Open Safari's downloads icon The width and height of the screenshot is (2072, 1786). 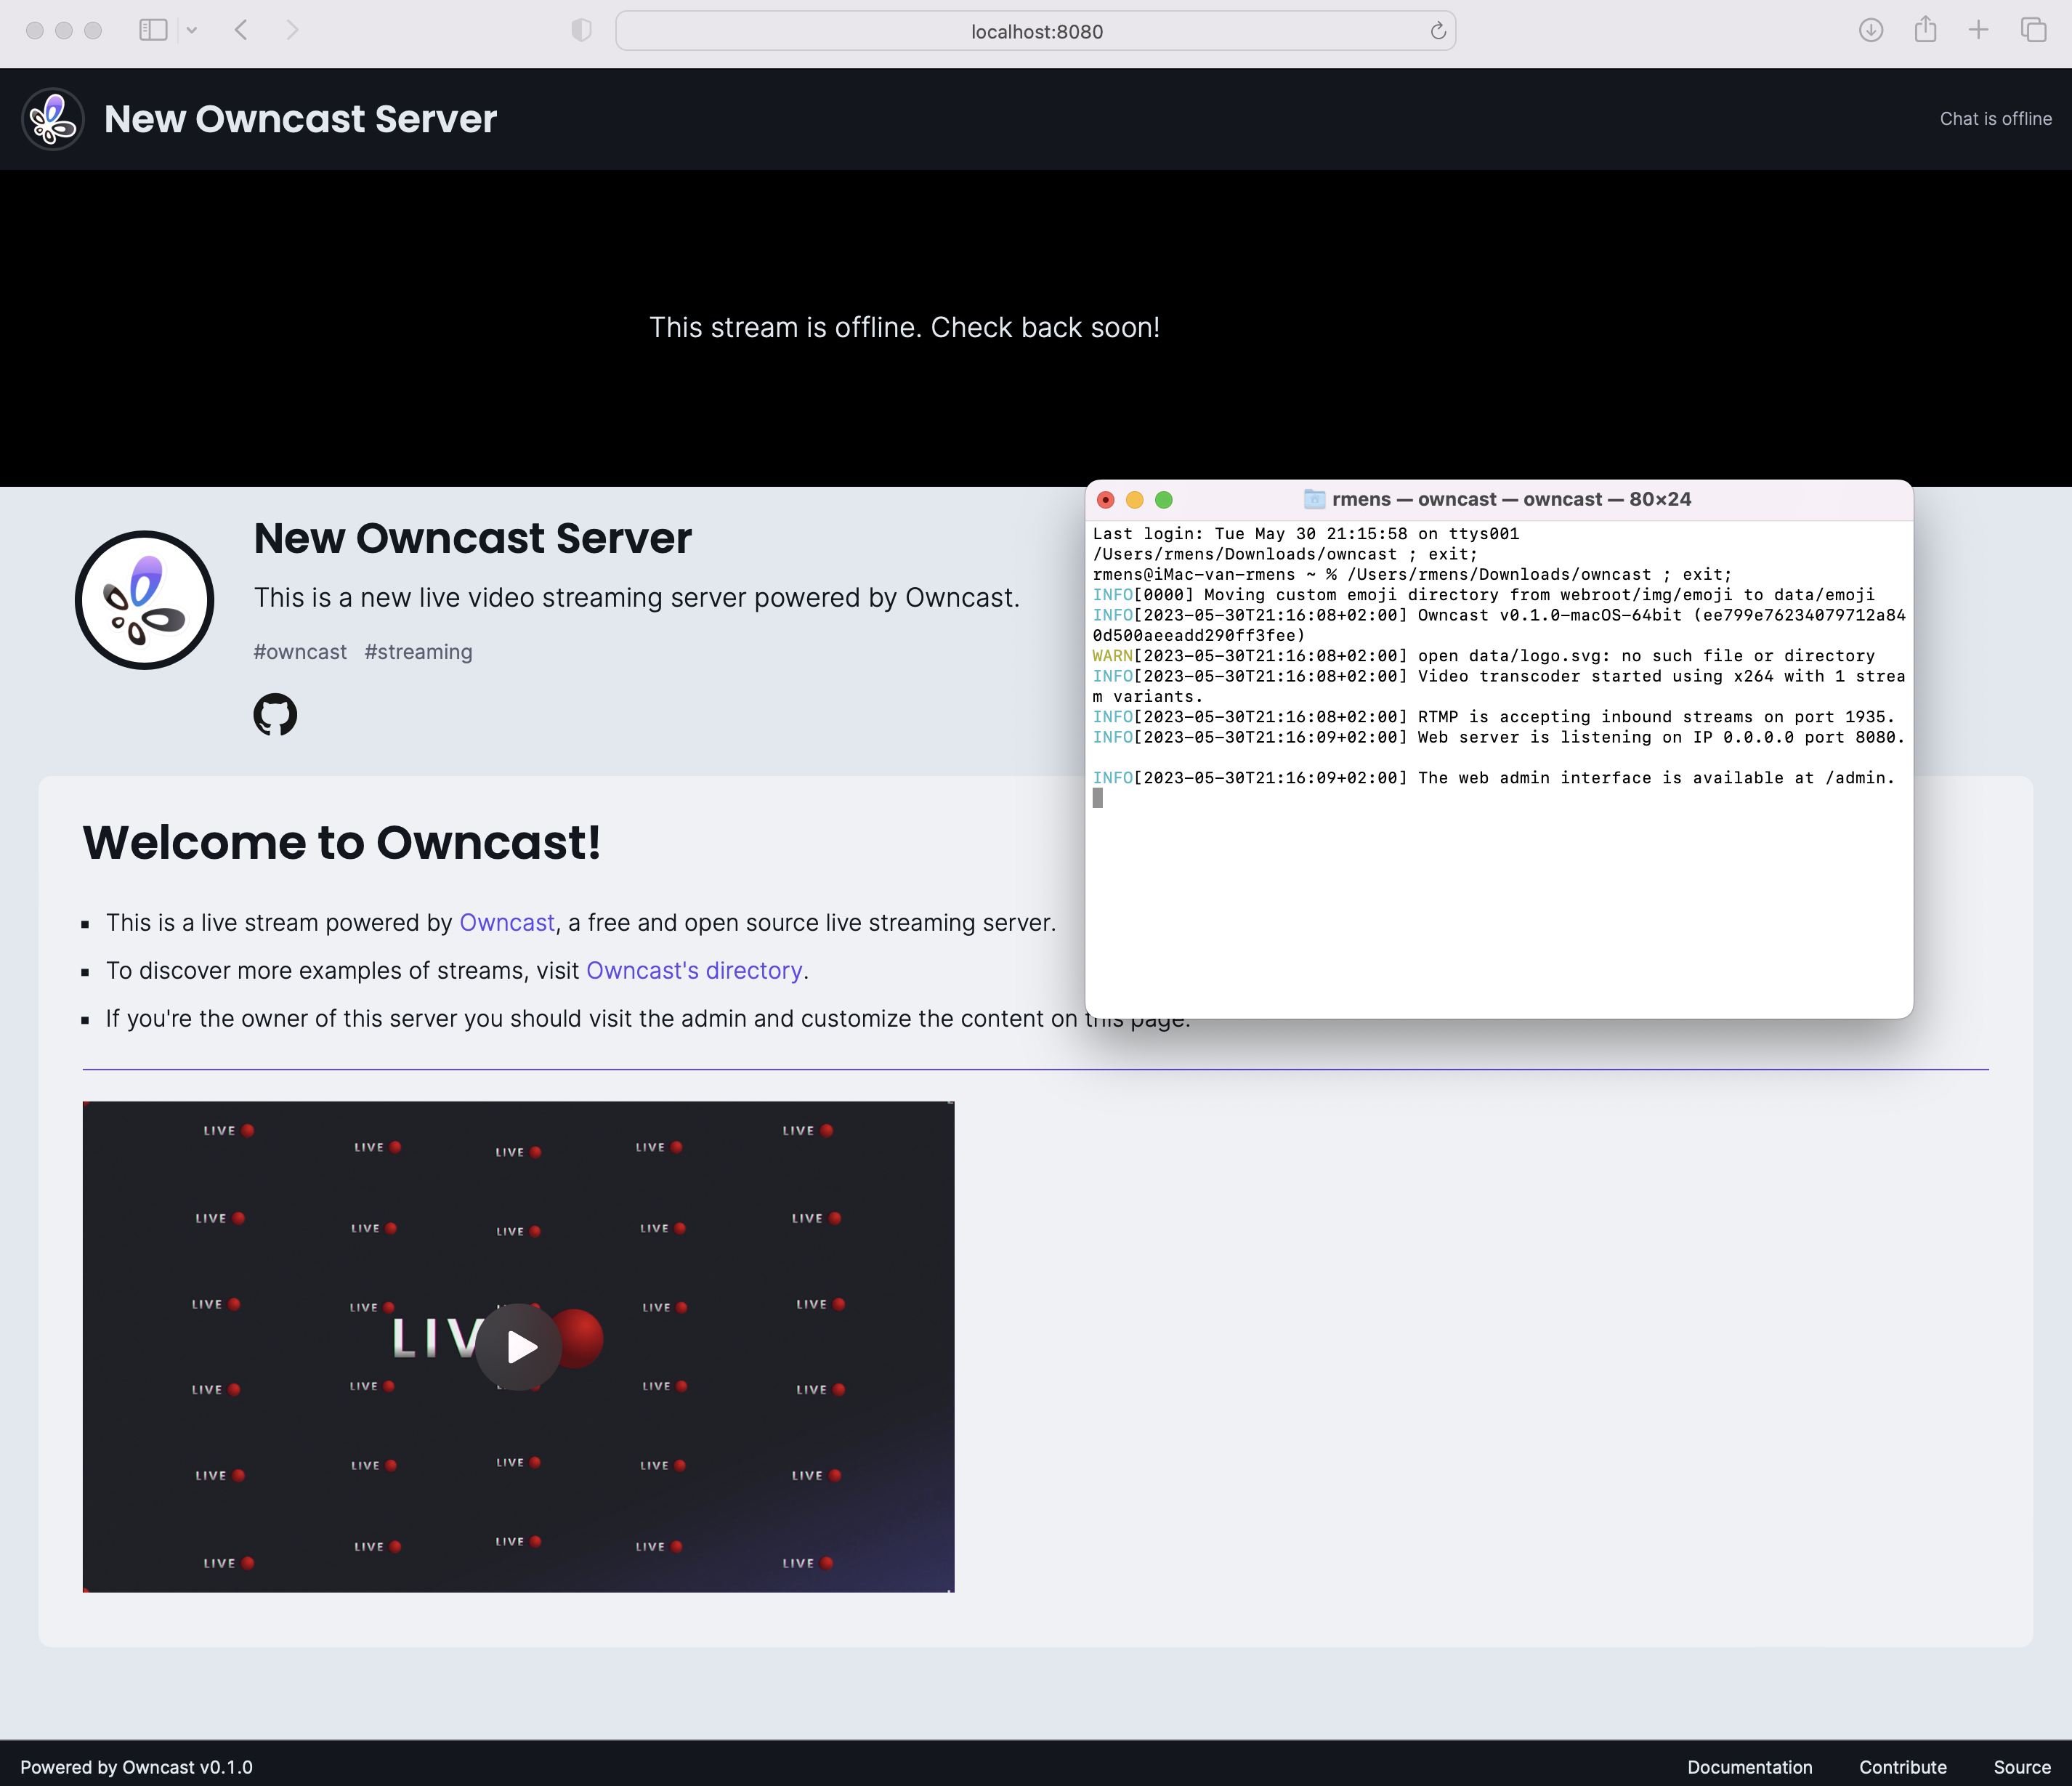tap(1869, 30)
